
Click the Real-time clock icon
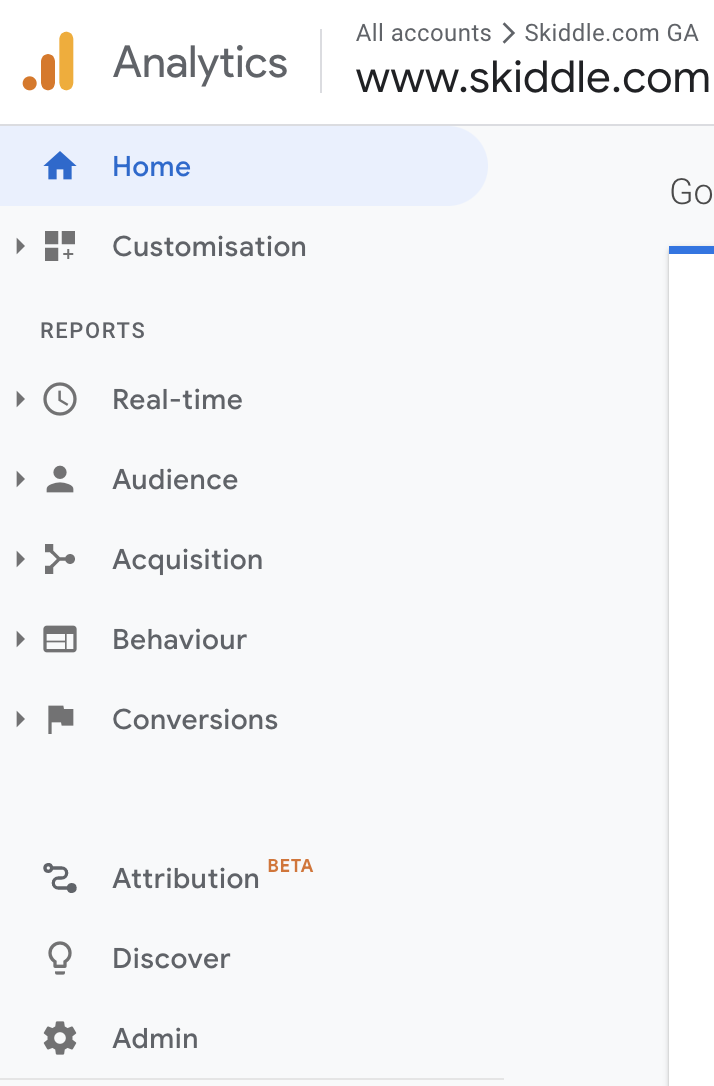pyautogui.click(x=60, y=400)
